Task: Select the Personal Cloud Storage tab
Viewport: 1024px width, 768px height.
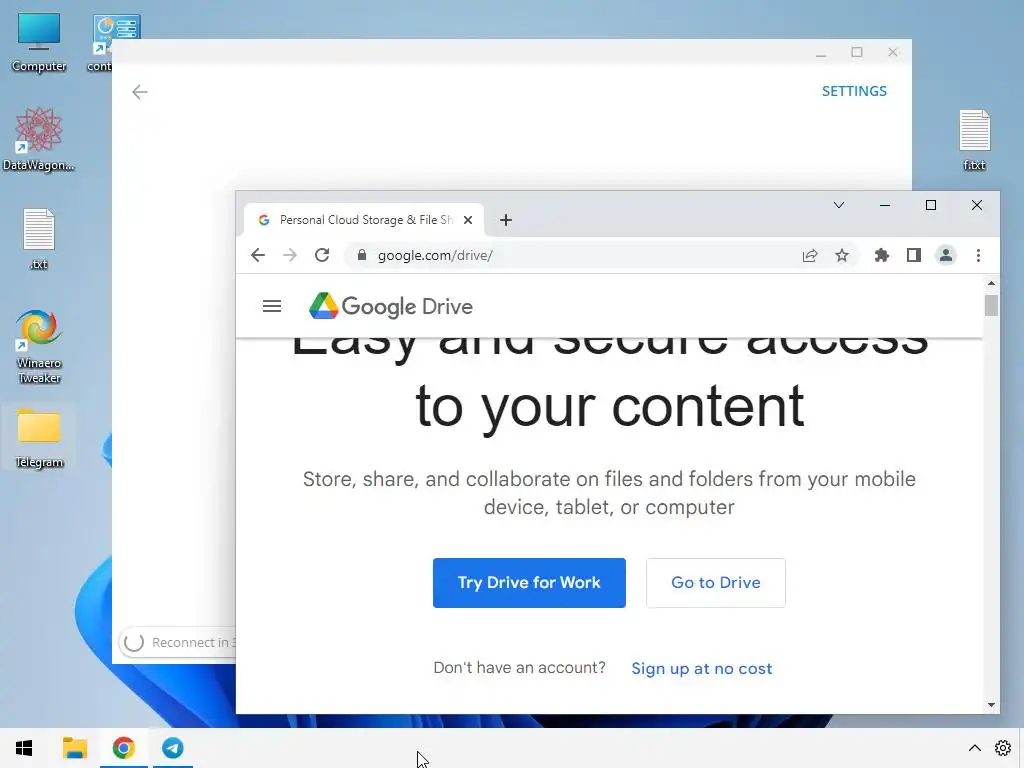Action: tap(364, 220)
